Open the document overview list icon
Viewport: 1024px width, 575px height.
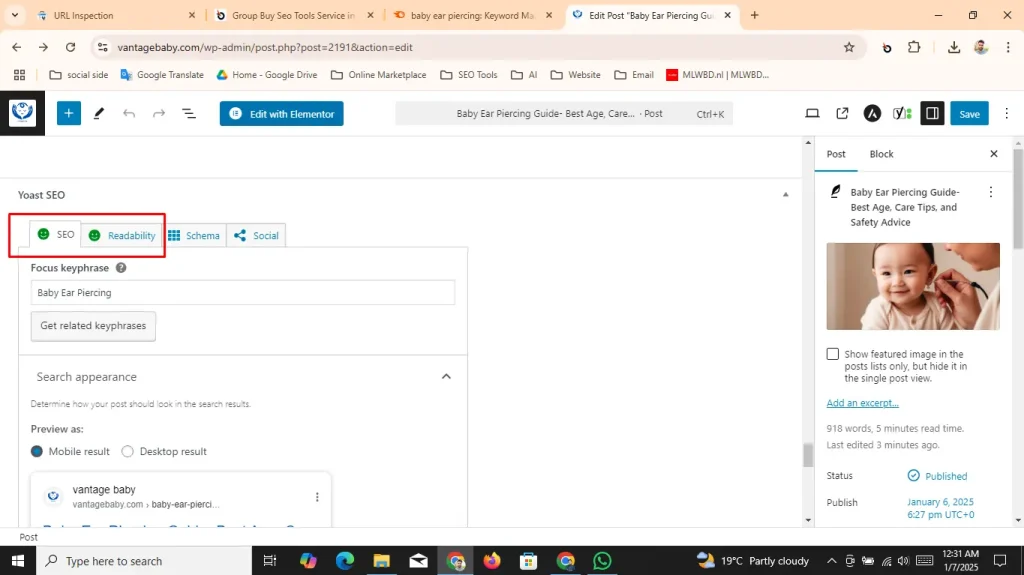tap(189, 114)
